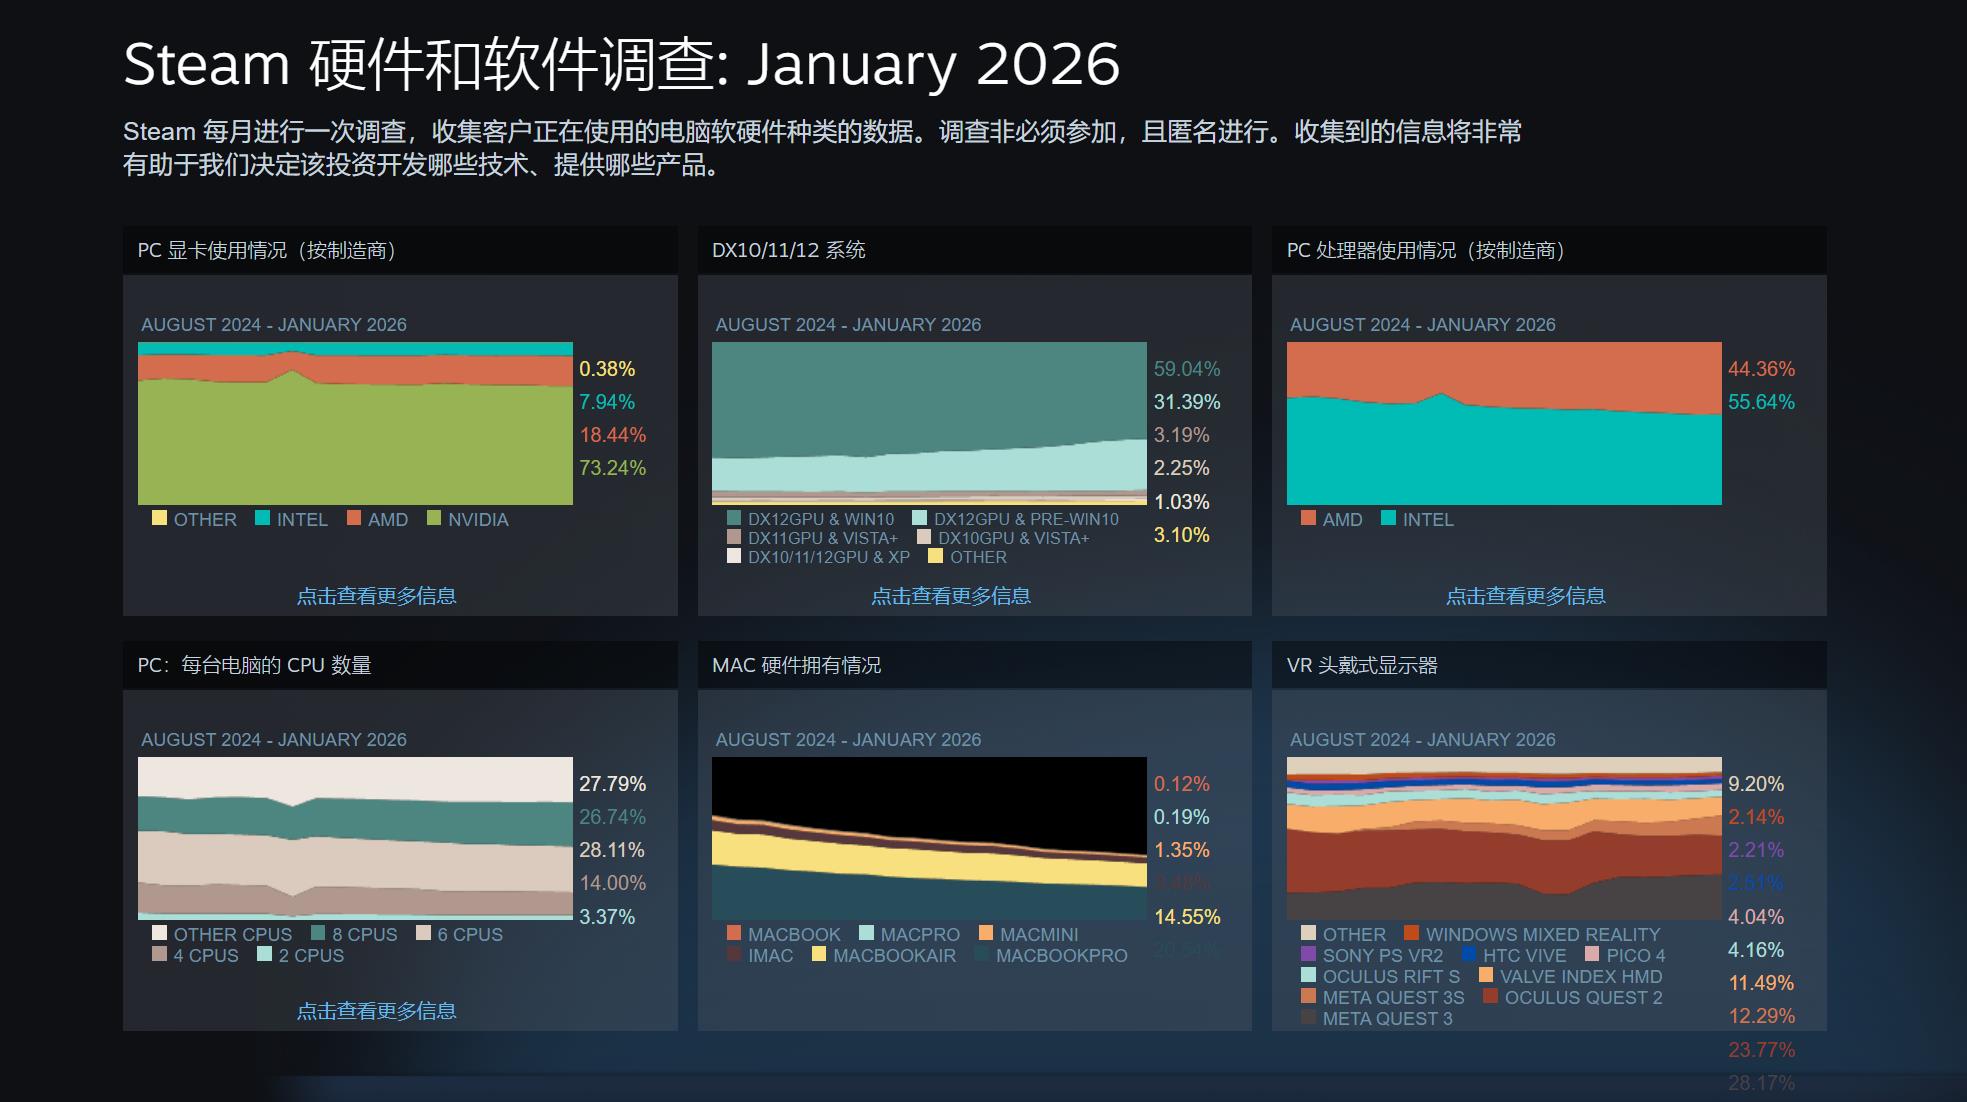Click the Mac hardware area chart
The image size is (1967, 1102).
click(x=929, y=838)
